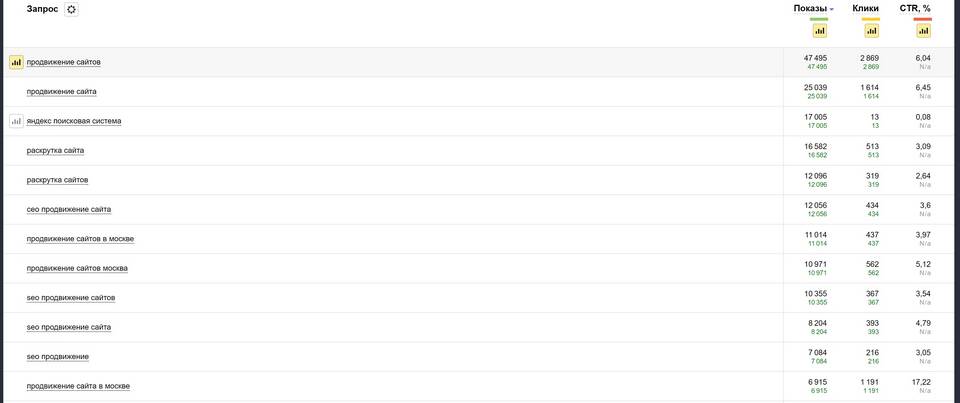Viewport: 960px width, 403px height.
Task: Open query раскрутка сайтов
Action: 58,180
